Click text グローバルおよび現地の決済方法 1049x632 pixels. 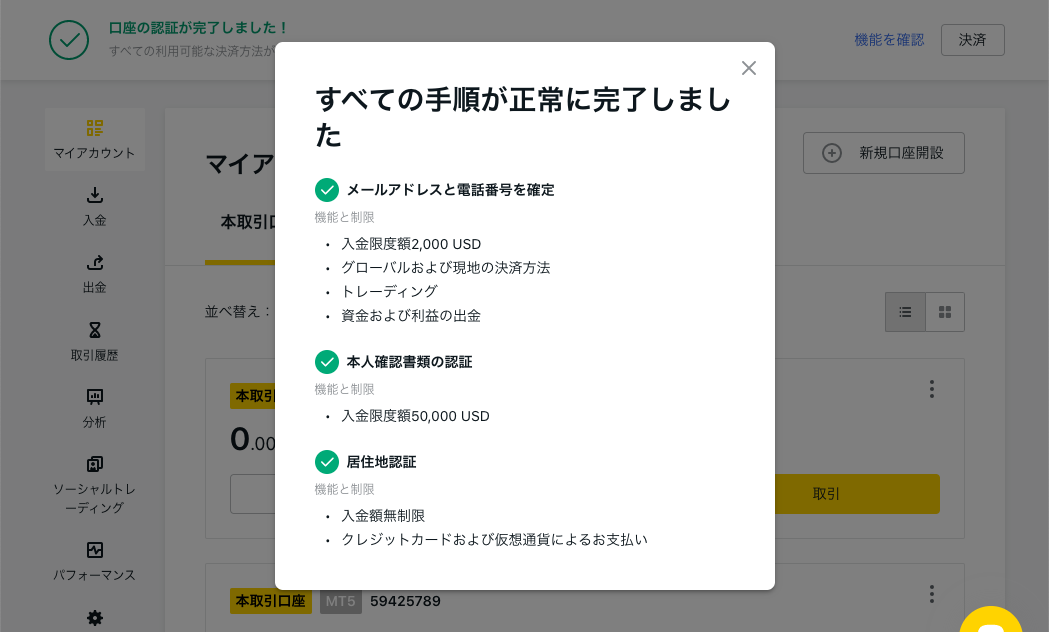click(446, 268)
